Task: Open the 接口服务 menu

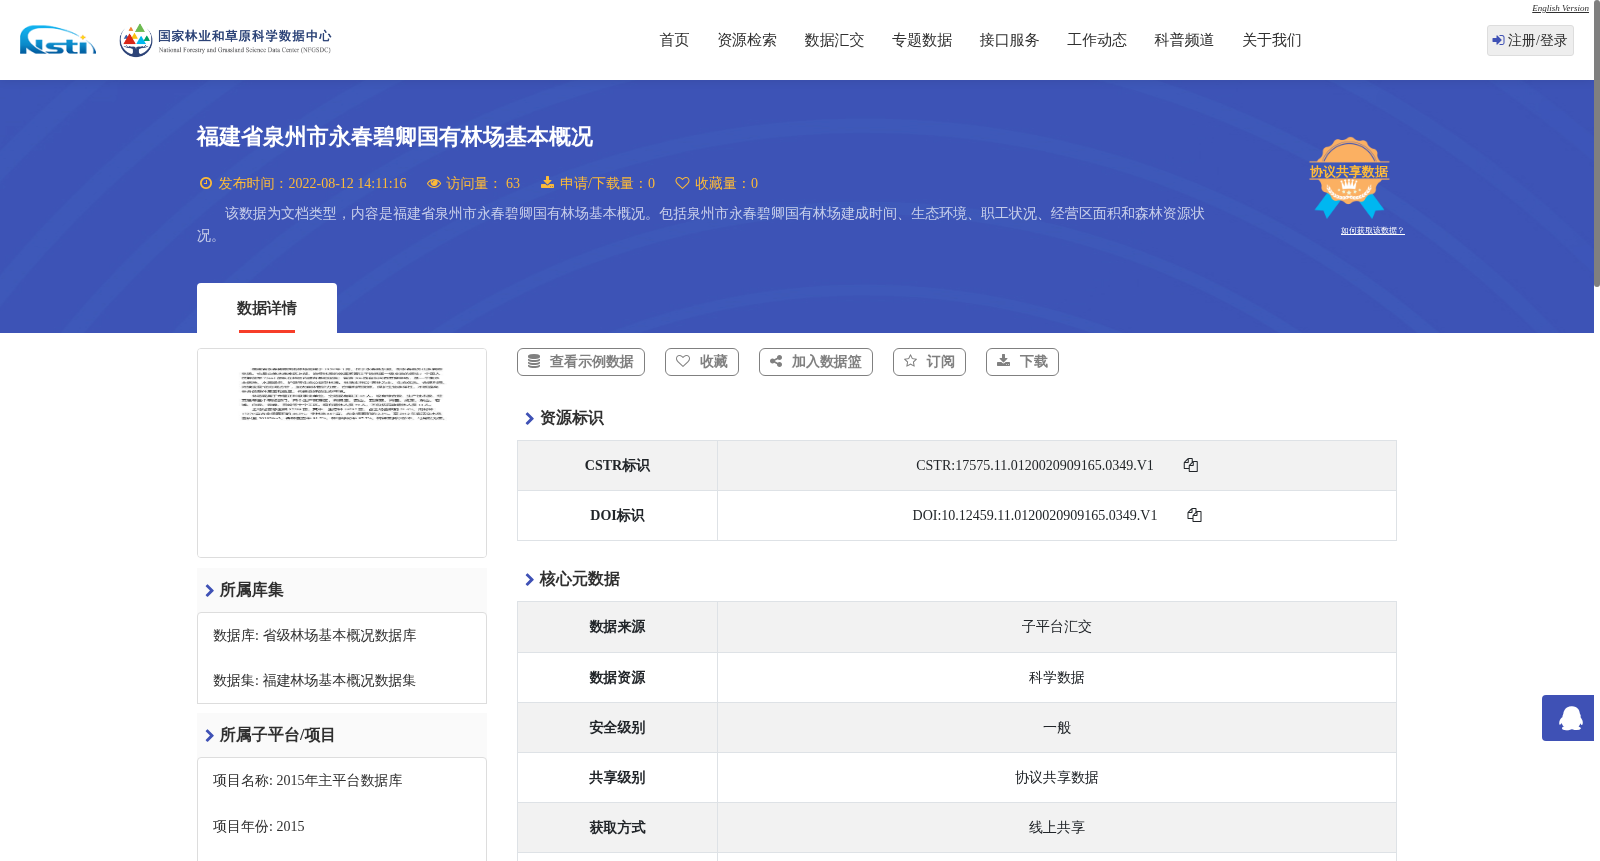Action: tap(1009, 40)
